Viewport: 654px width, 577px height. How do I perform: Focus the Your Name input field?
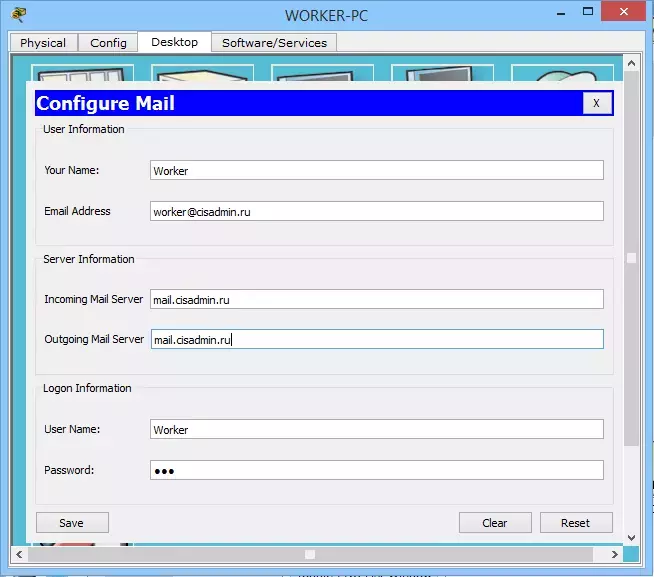[377, 170]
